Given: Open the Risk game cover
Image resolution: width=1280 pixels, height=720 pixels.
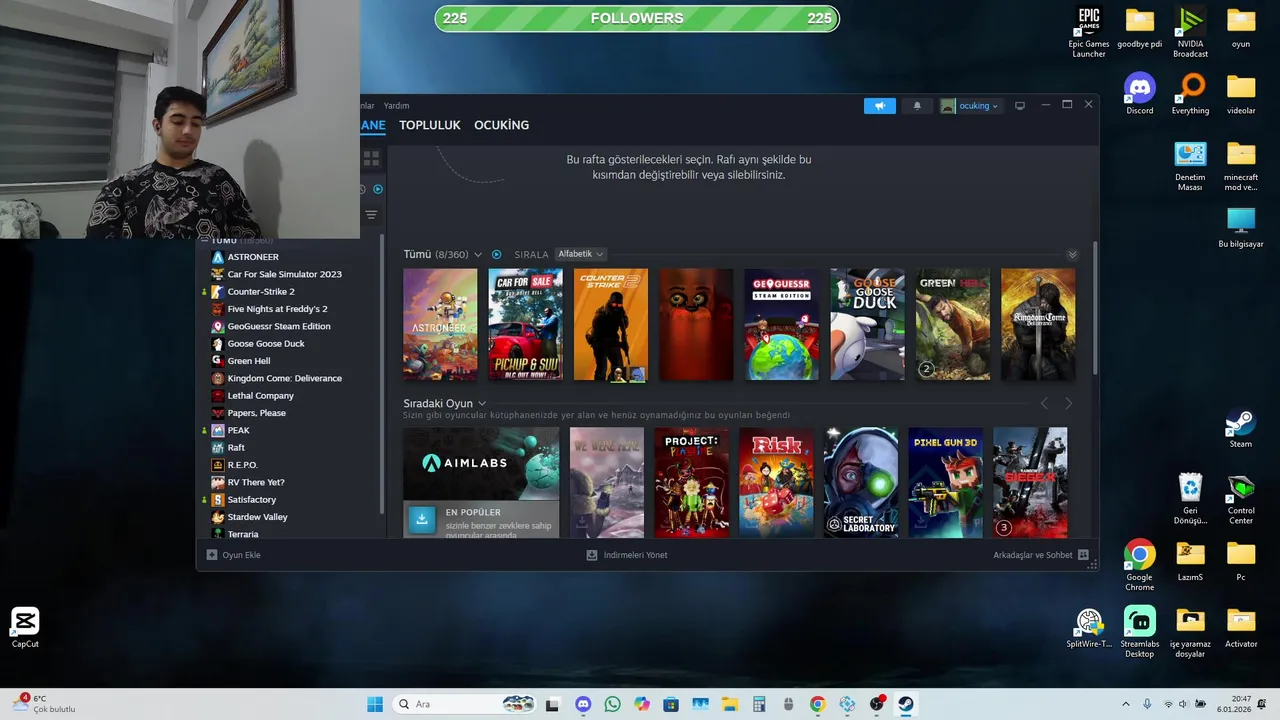Looking at the screenshot, I should (776, 483).
